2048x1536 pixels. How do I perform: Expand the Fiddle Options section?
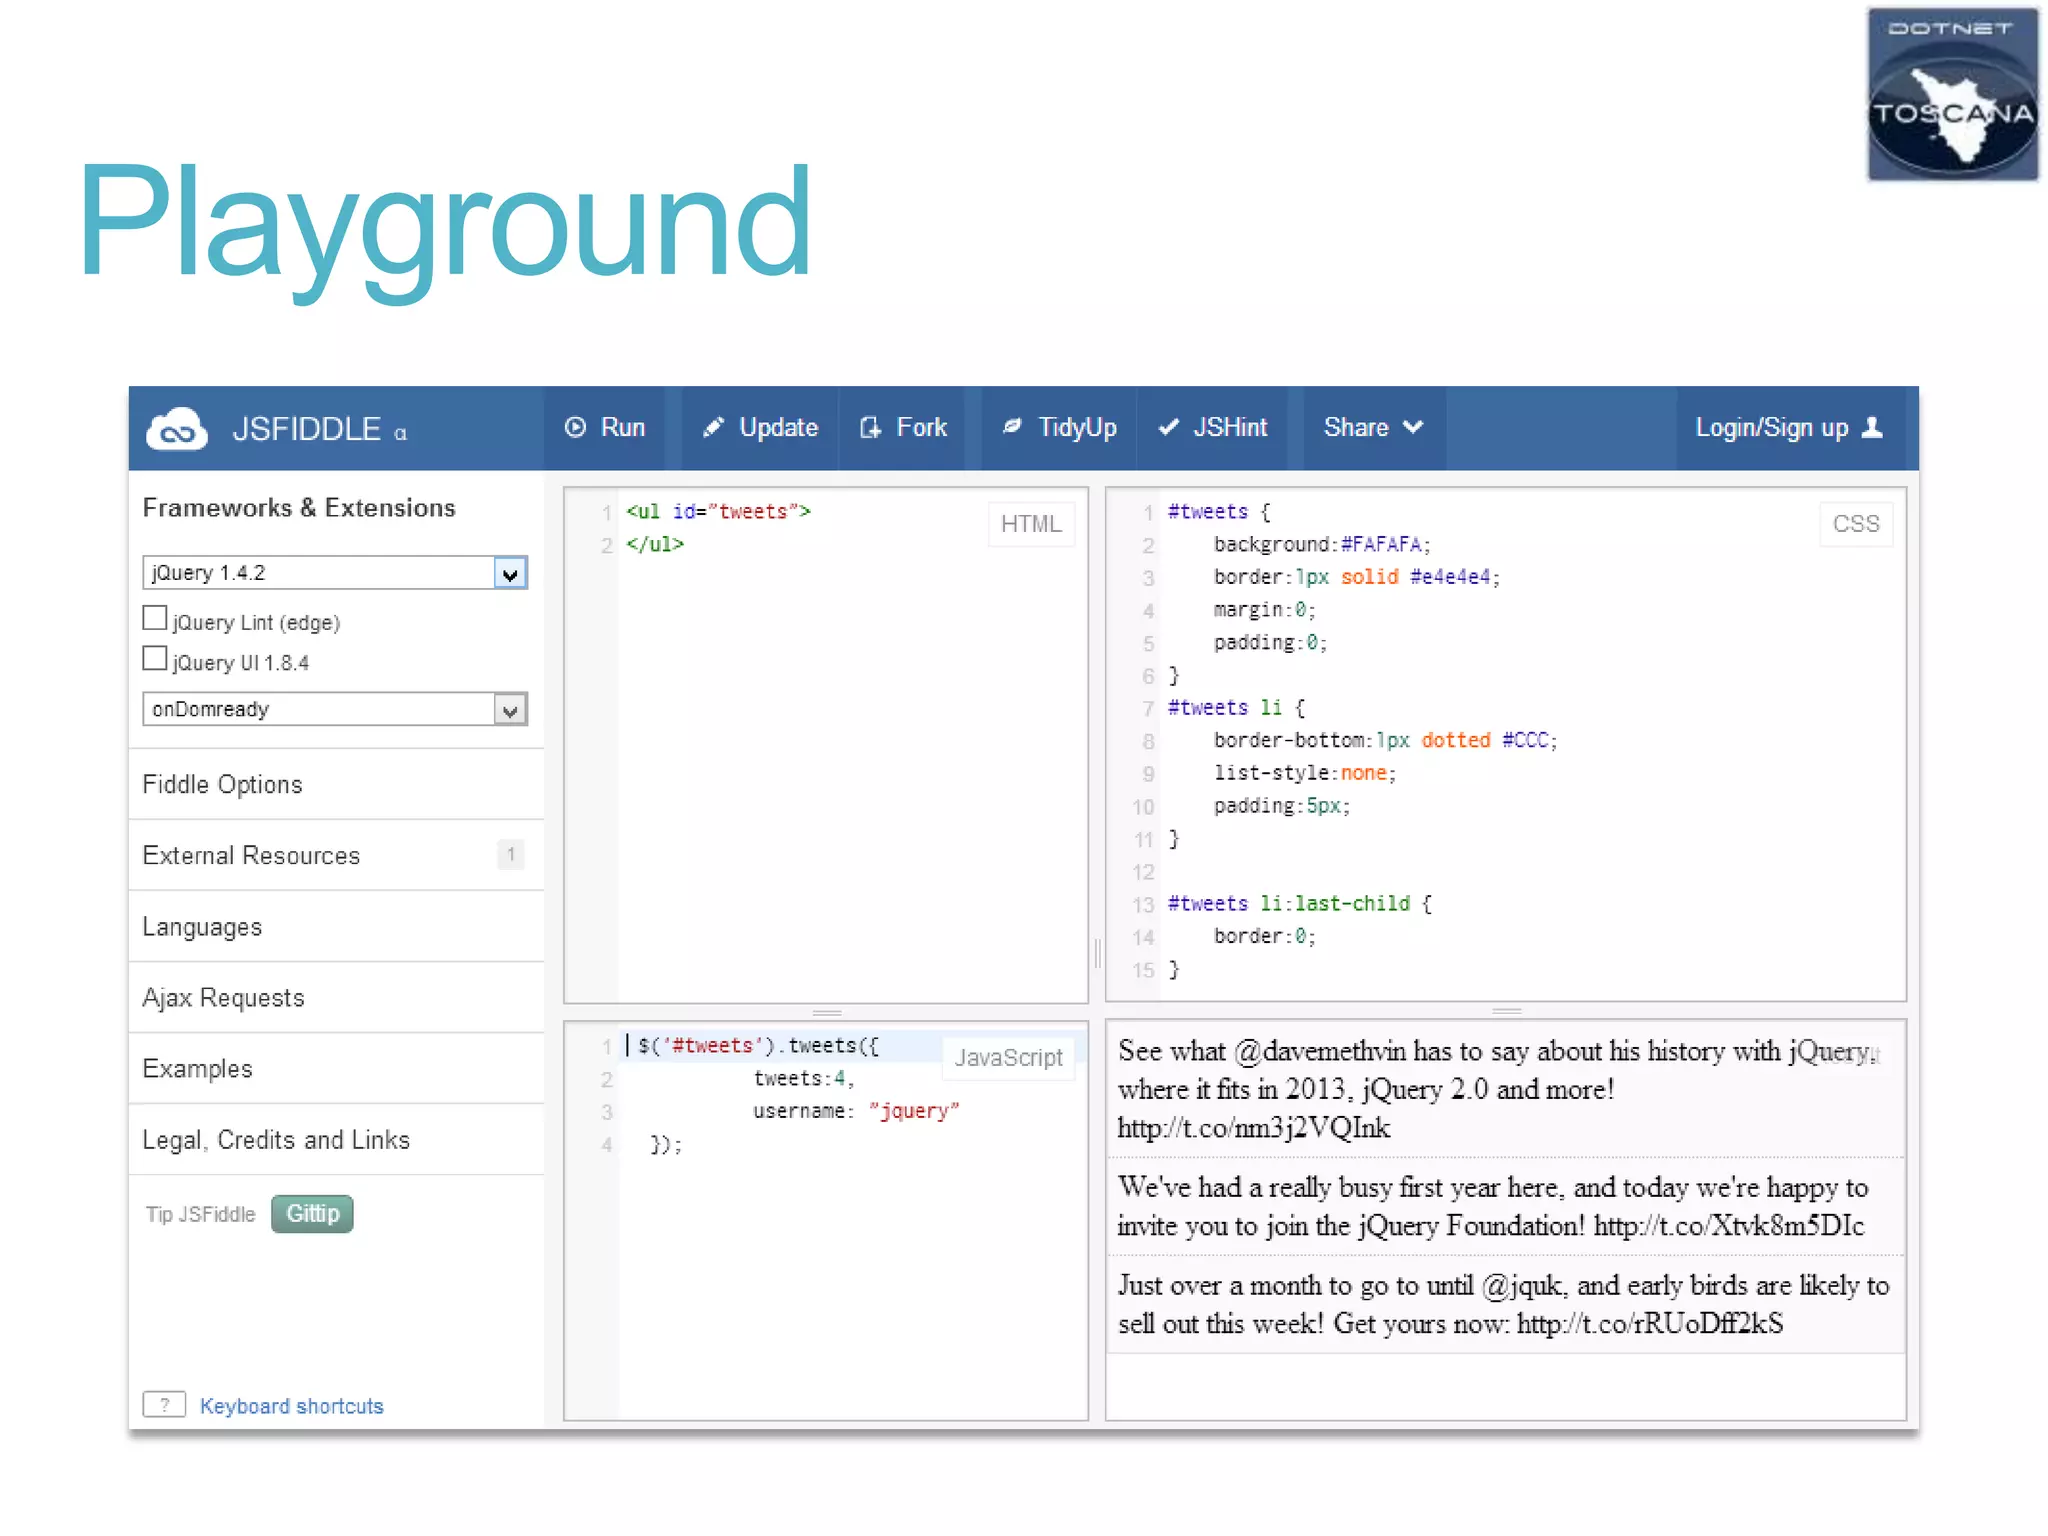point(336,784)
